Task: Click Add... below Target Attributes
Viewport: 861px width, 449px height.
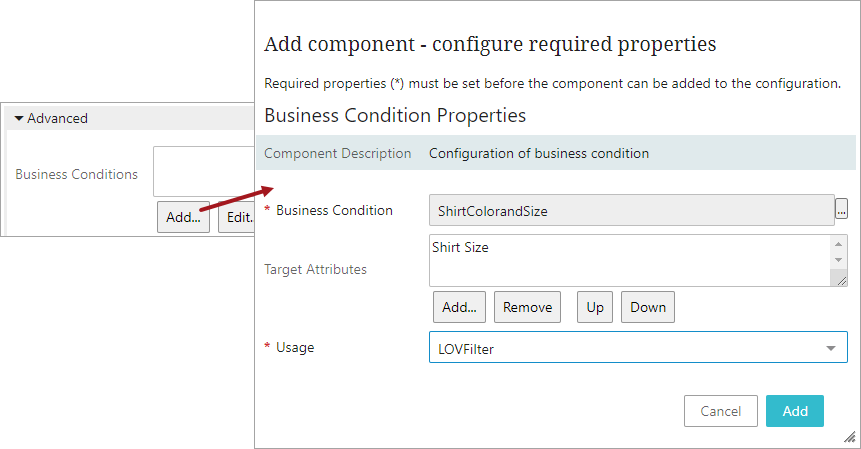Action: point(459,307)
